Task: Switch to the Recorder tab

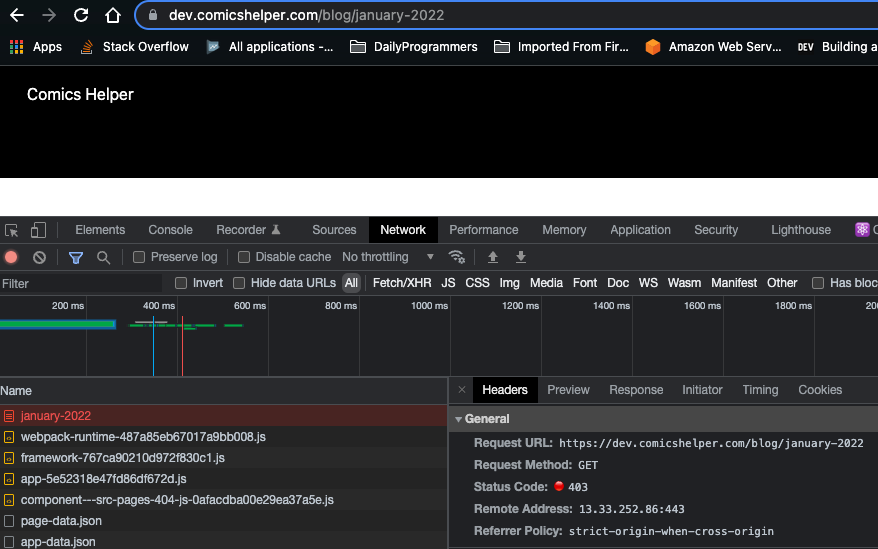Action: click(x=249, y=230)
